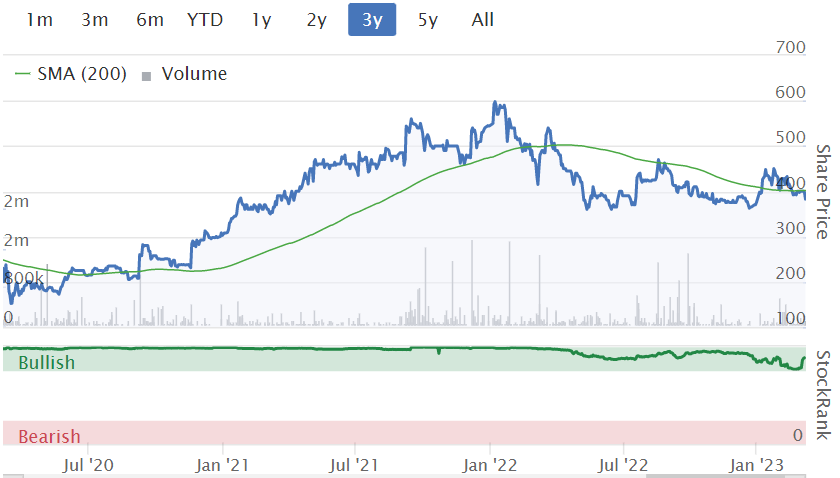The image size is (840, 478).
Task: Click the price peak near Jan '22
Action: click(x=496, y=102)
